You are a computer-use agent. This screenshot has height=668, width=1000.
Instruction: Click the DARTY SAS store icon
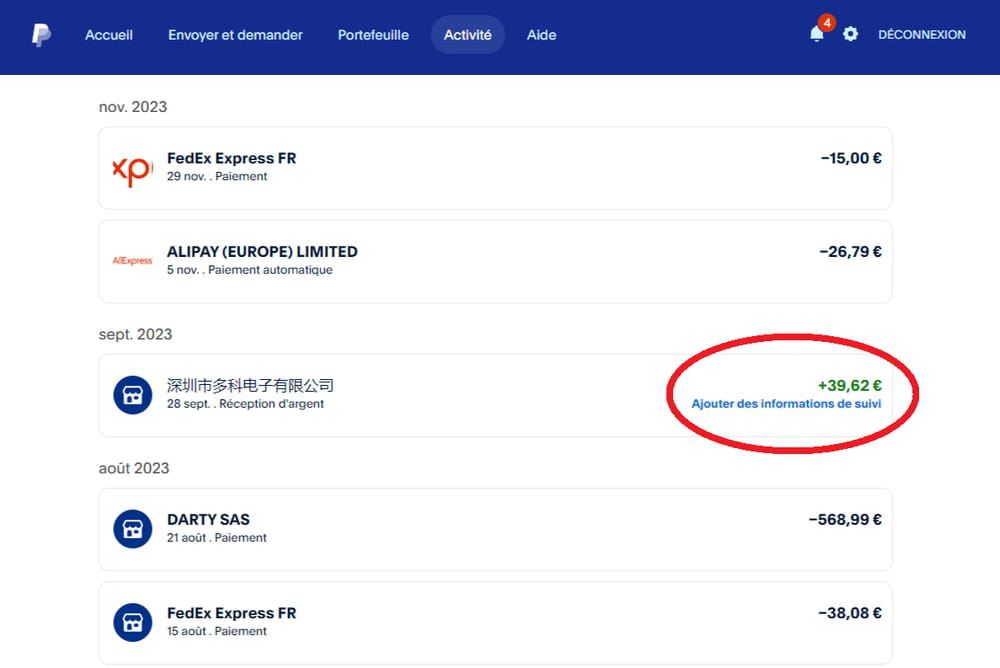pyautogui.click(x=133, y=529)
